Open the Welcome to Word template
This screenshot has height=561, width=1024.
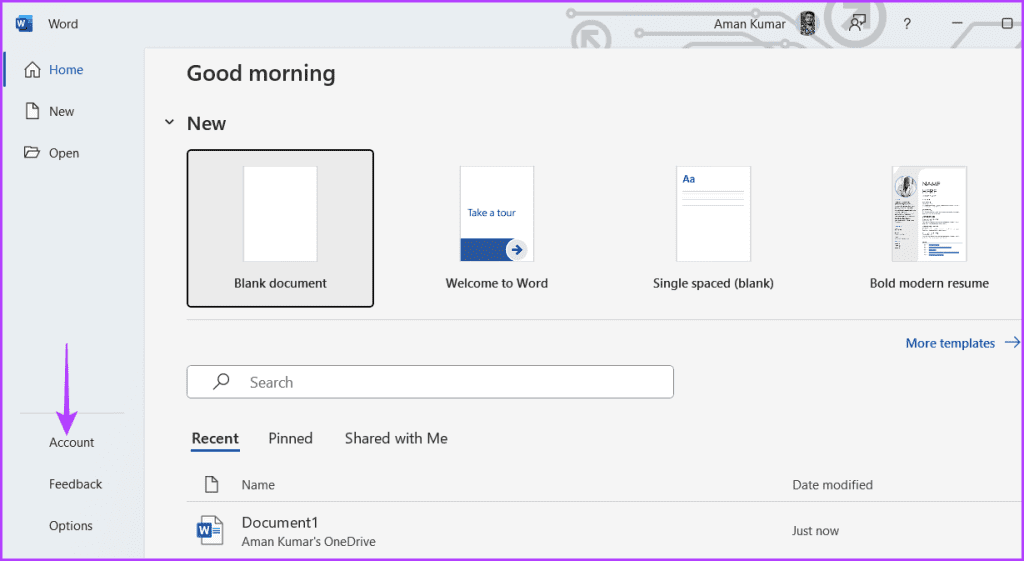[x=496, y=229]
